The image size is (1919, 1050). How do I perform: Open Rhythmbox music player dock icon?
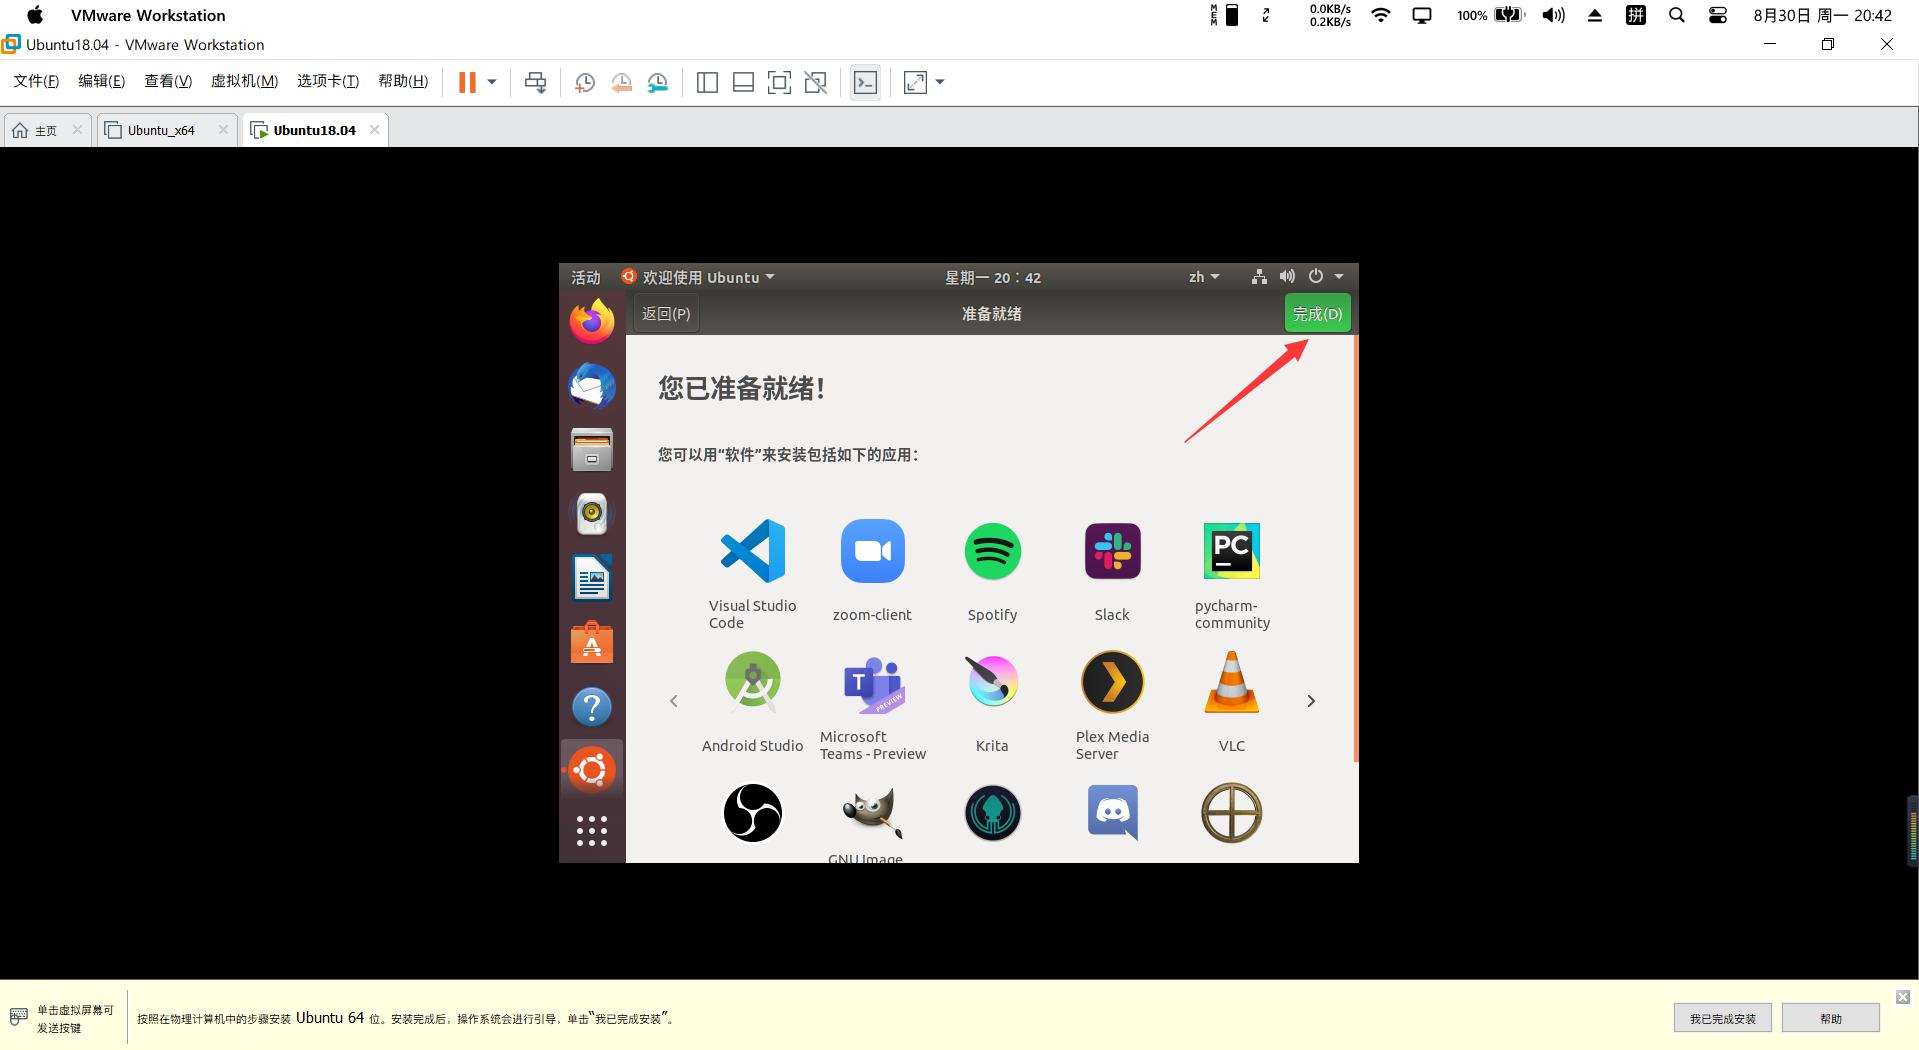point(592,513)
